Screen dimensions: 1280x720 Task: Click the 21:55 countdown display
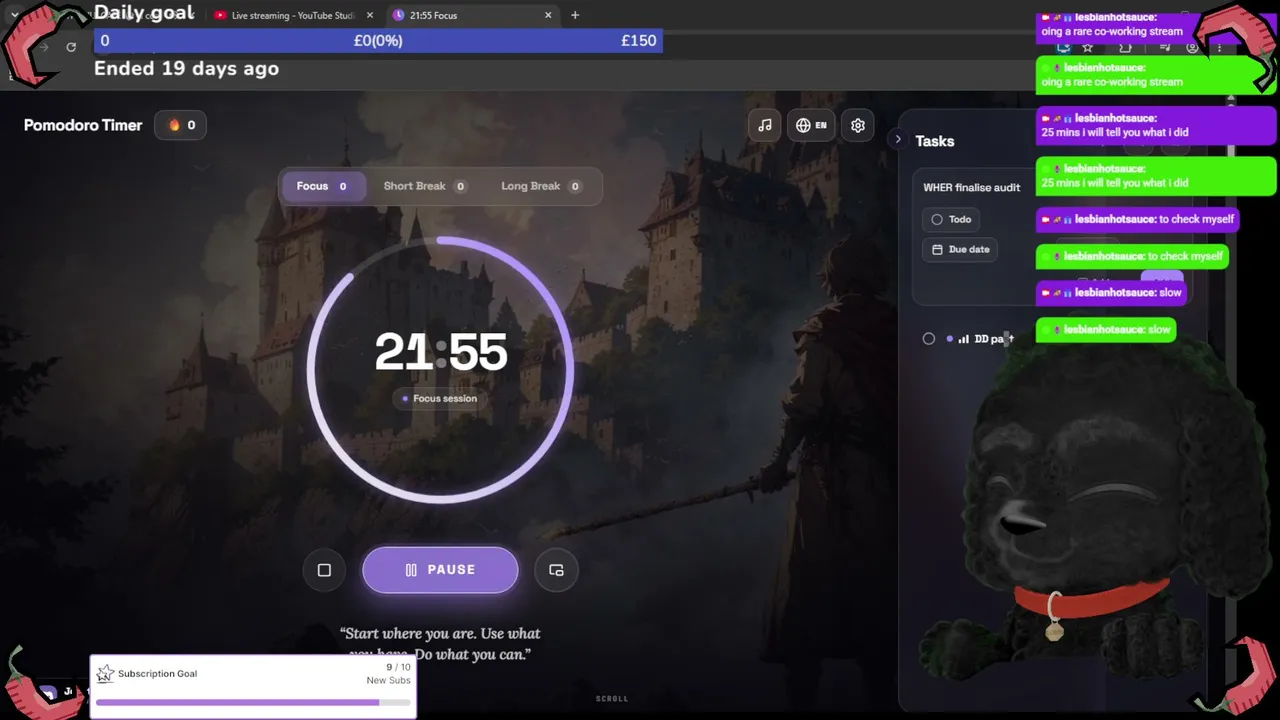click(x=441, y=352)
